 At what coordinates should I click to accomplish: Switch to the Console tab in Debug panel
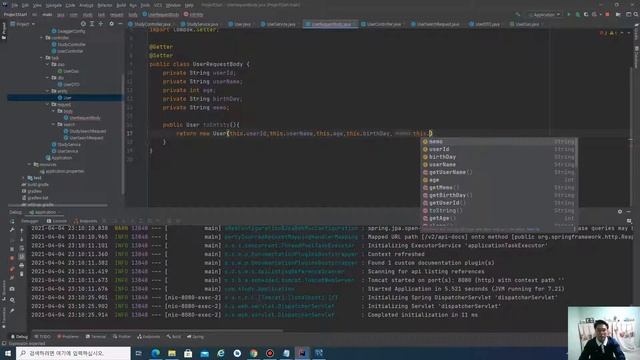tap(56, 221)
